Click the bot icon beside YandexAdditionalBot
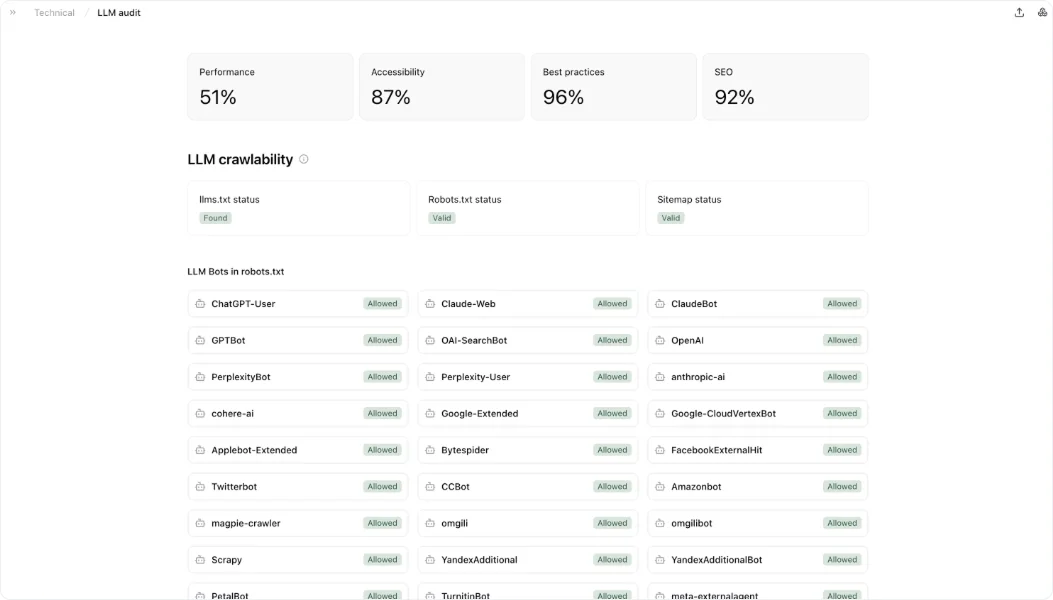Image resolution: width=1053 pixels, height=600 pixels. coord(660,560)
